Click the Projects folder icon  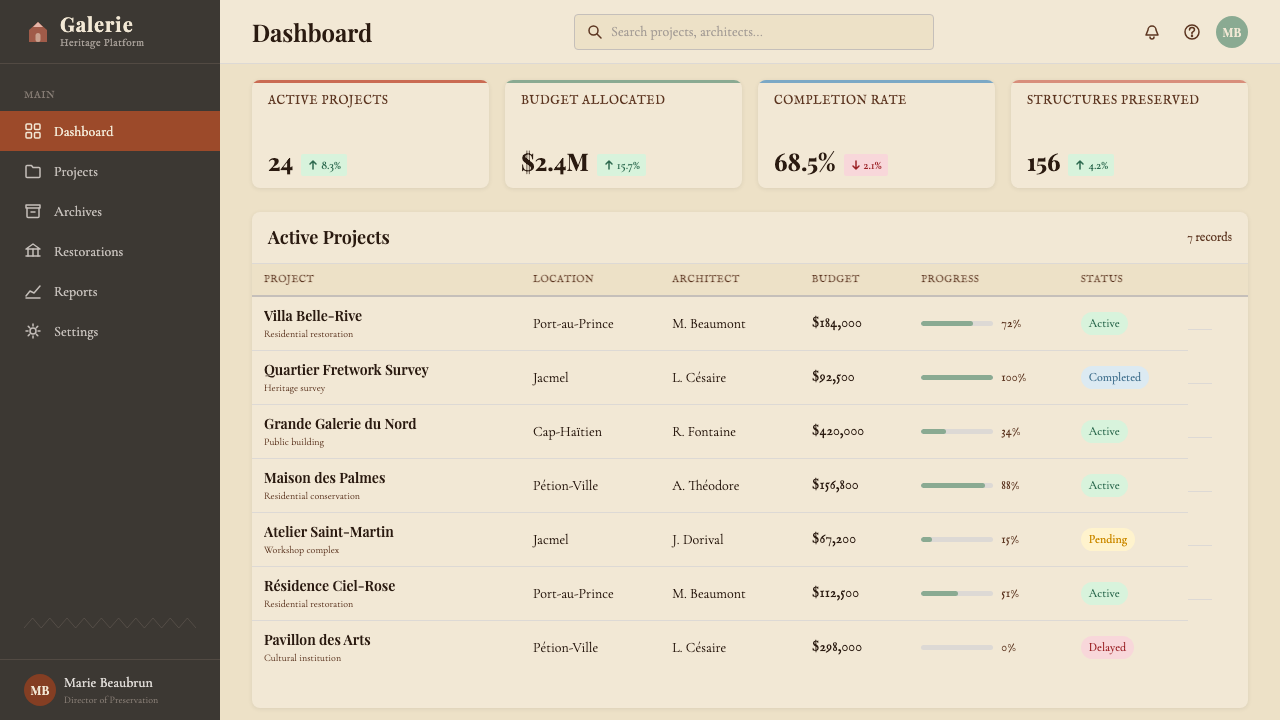pyautogui.click(x=33, y=171)
